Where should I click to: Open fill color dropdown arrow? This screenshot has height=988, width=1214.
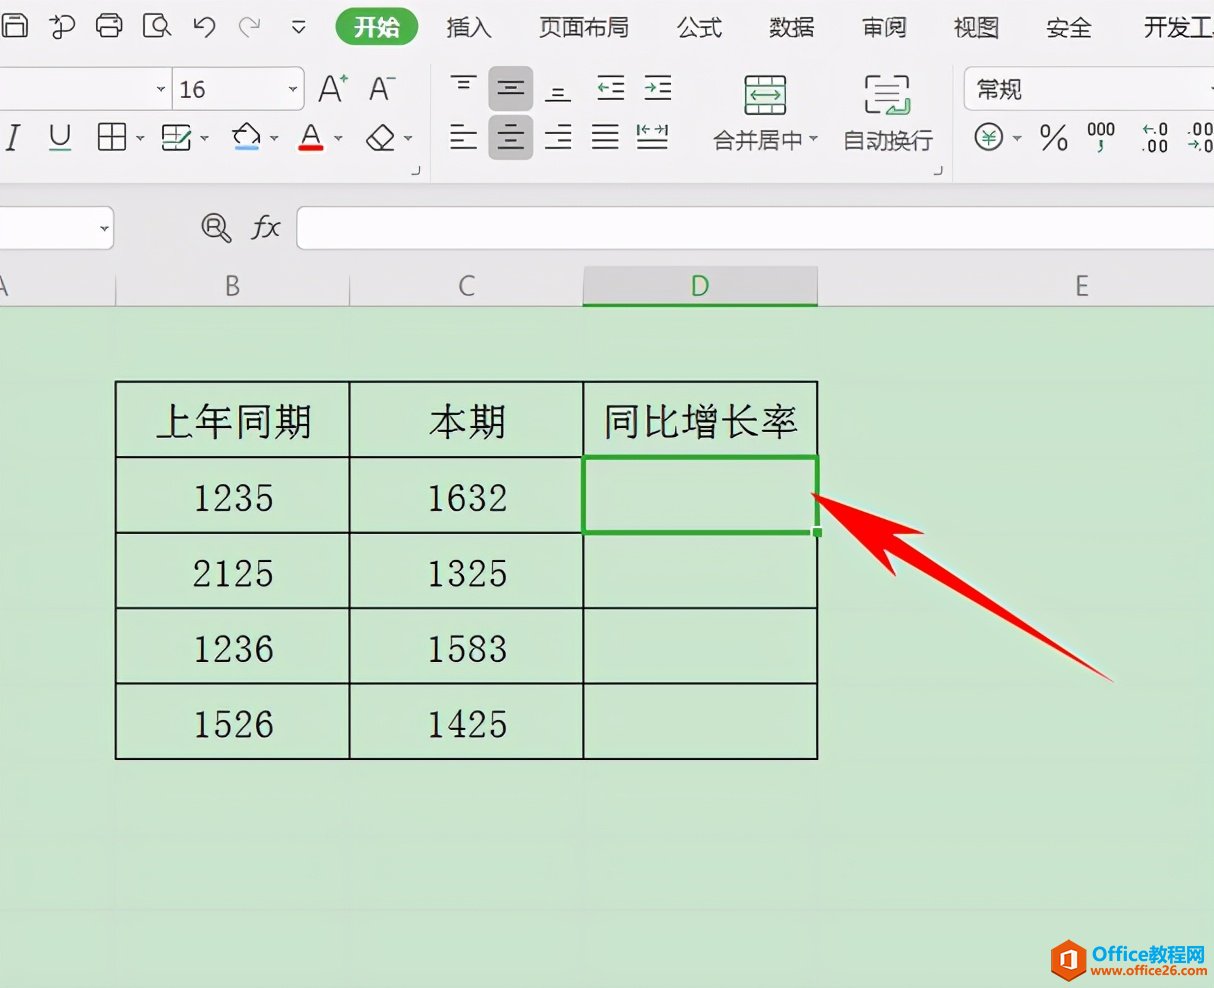(274, 138)
